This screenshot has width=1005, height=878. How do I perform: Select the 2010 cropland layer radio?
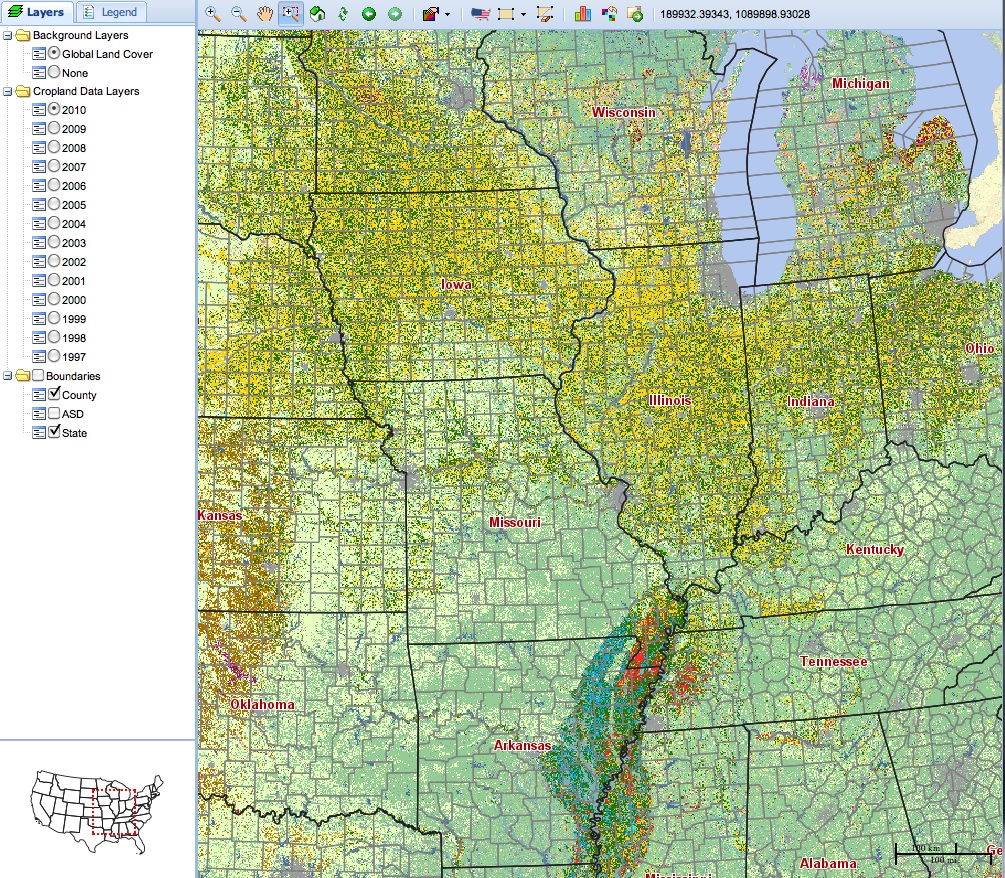pos(54,110)
